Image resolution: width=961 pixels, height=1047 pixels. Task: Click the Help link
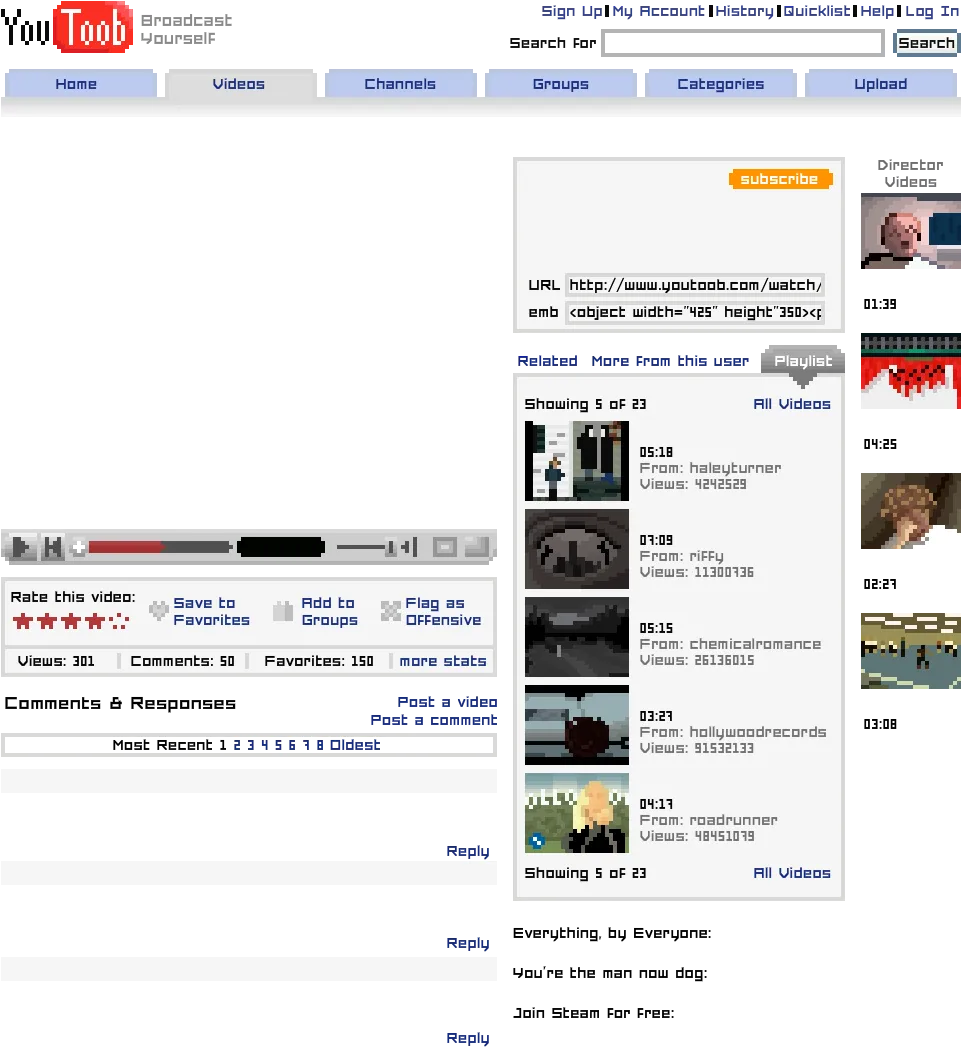[877, 11]
